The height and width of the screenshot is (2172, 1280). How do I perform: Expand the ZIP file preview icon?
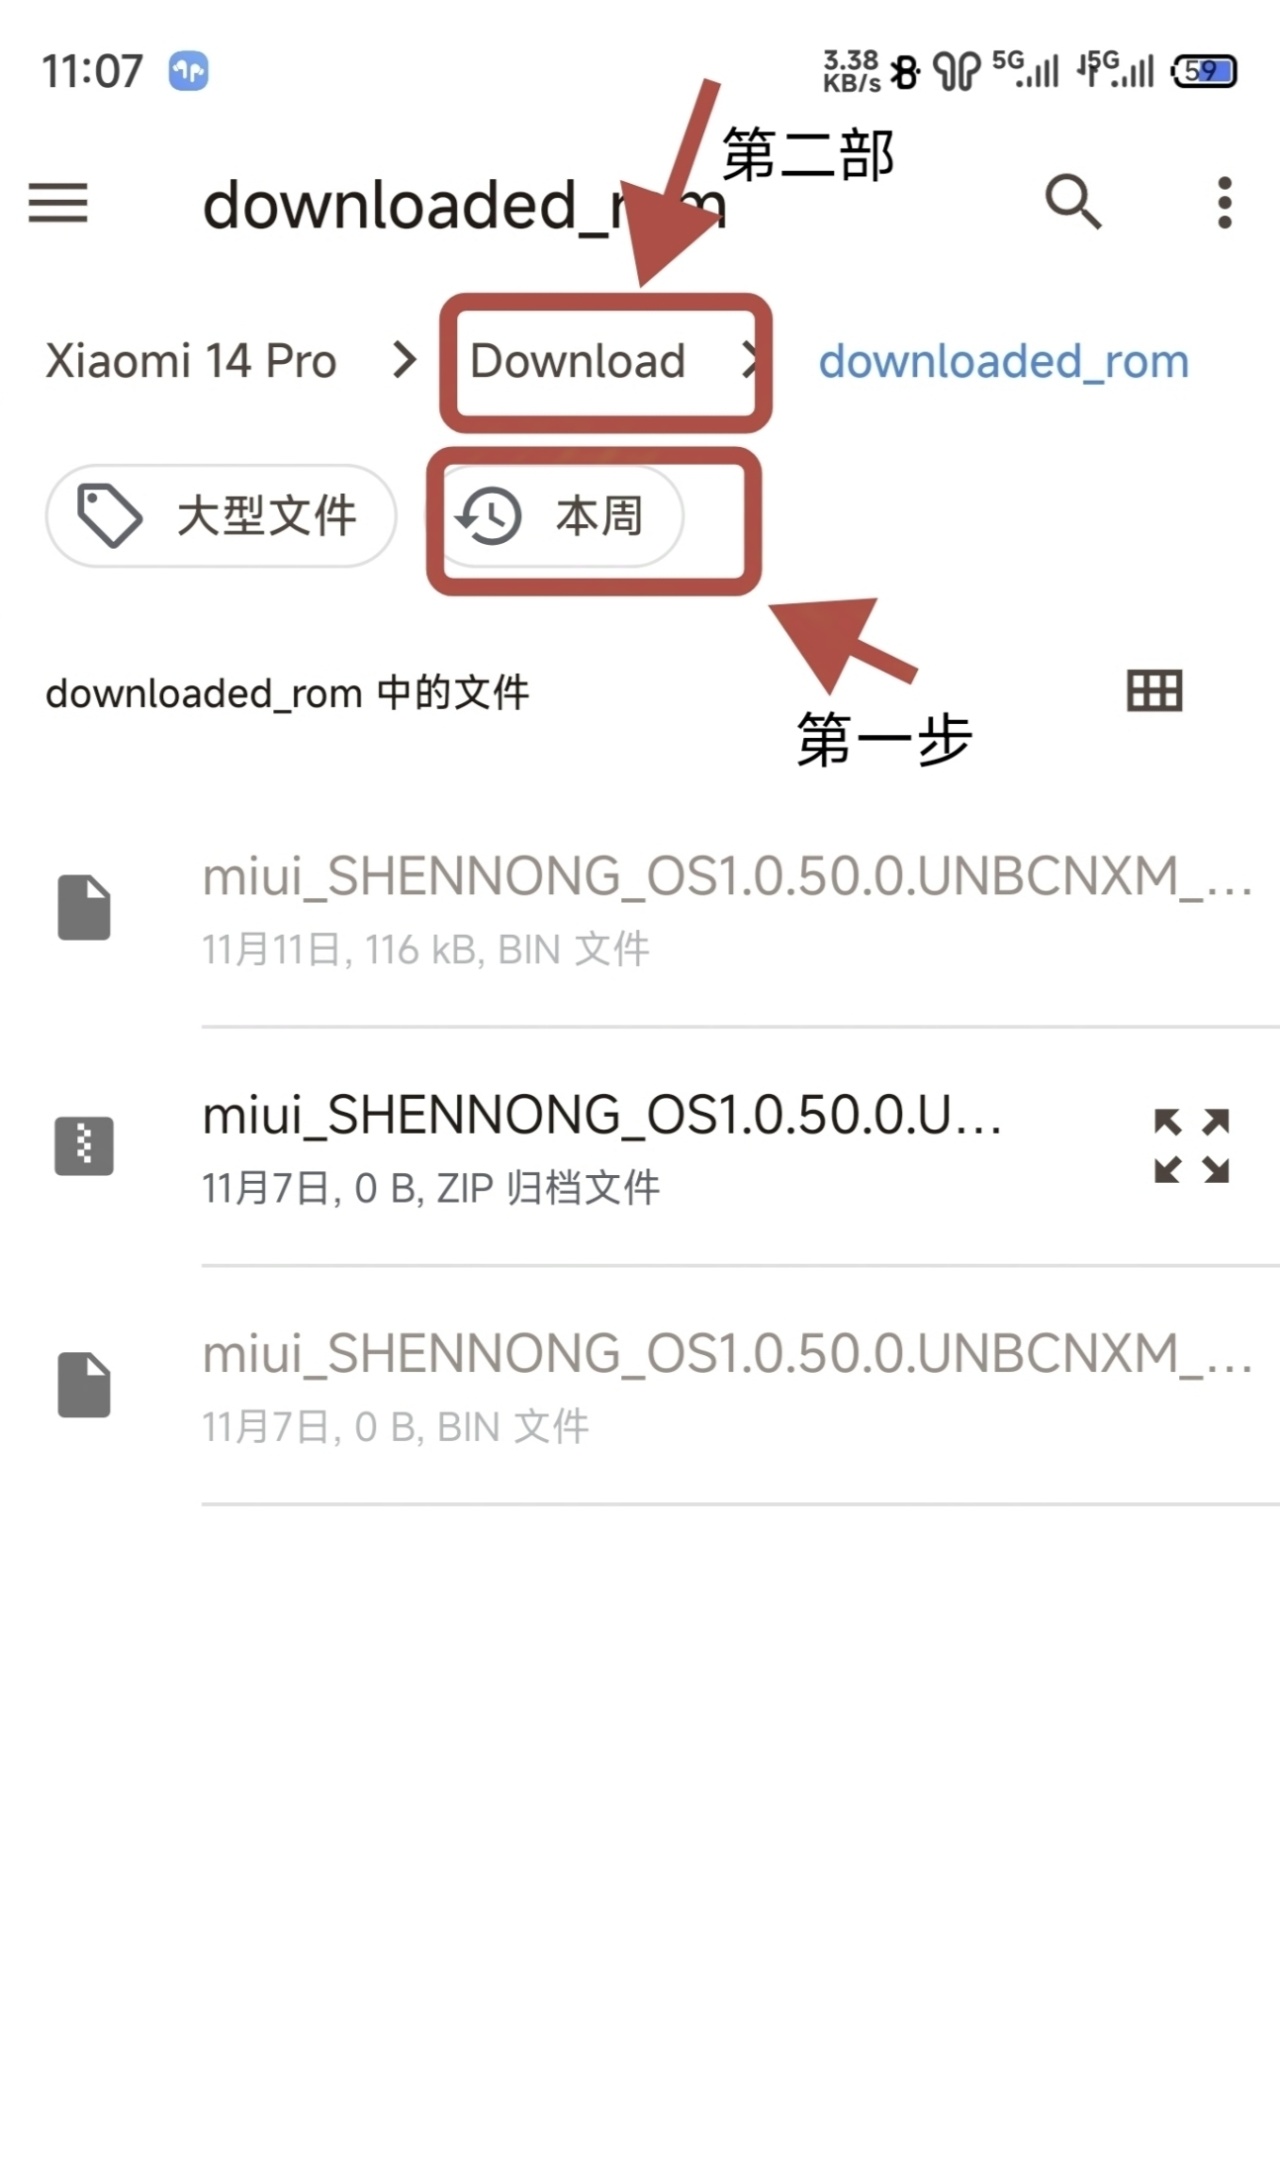pos(1191,1146)
